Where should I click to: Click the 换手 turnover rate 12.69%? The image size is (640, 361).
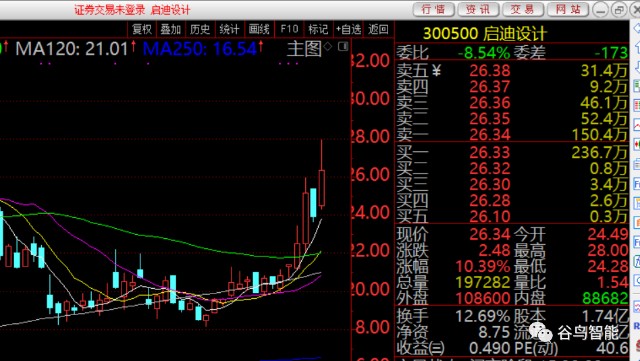coord(482,316)
